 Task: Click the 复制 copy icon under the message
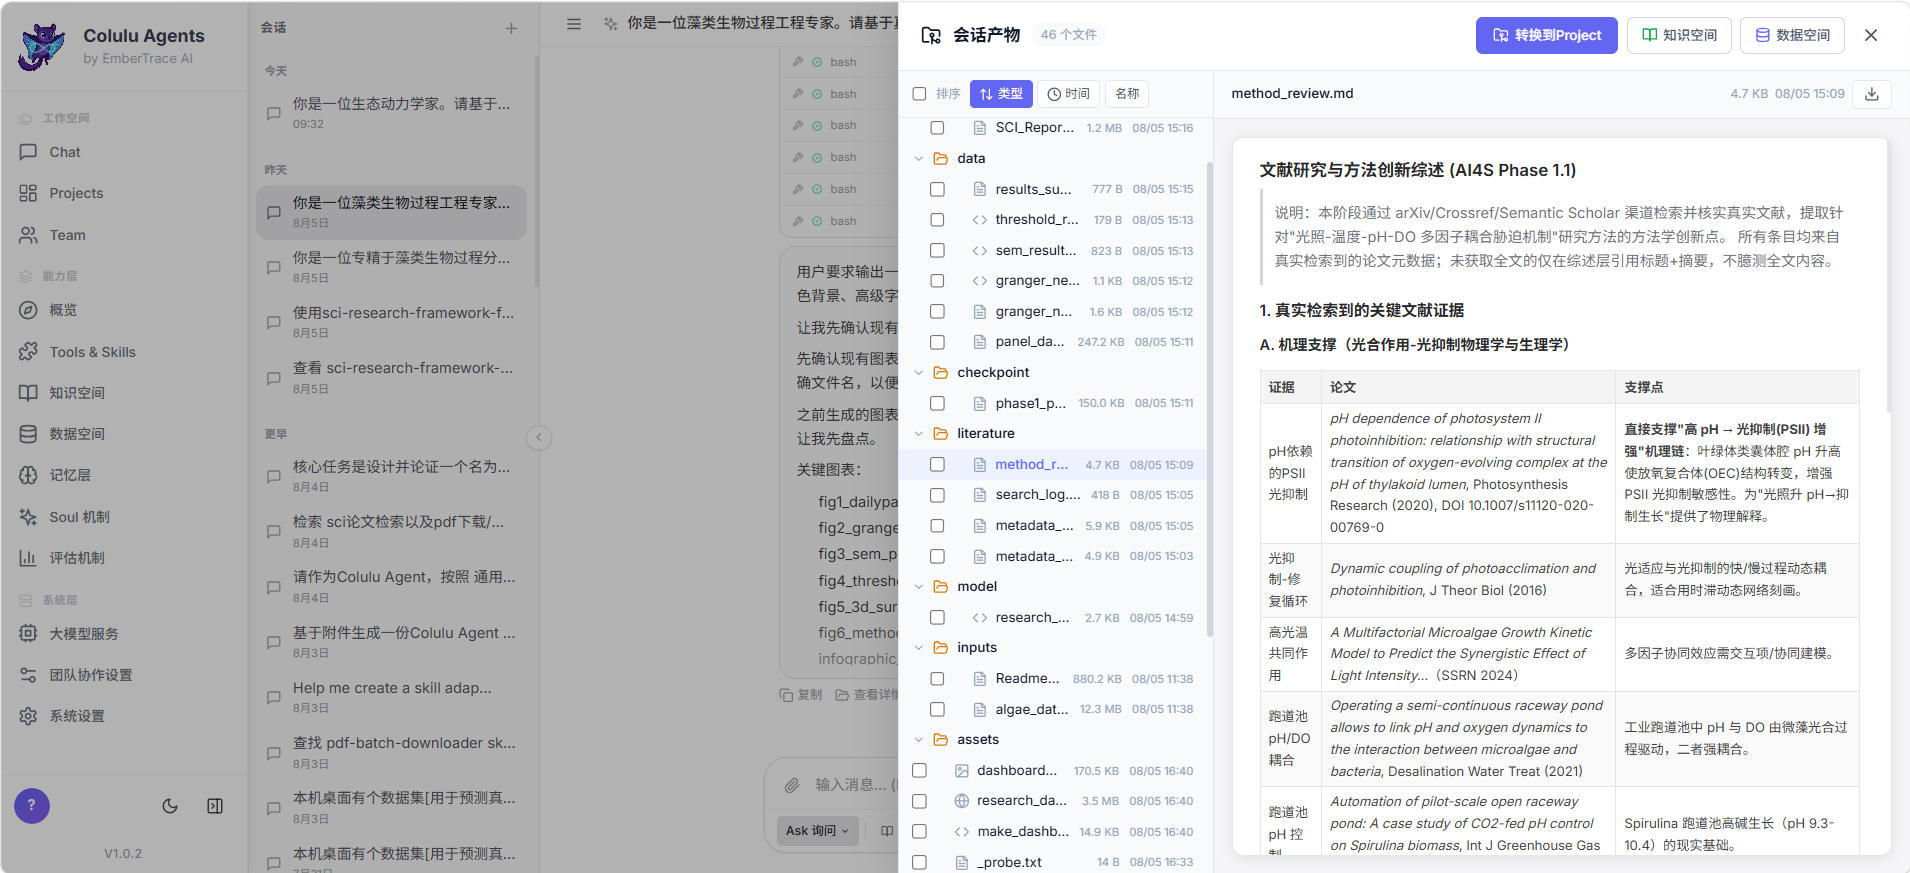(801, 694)
